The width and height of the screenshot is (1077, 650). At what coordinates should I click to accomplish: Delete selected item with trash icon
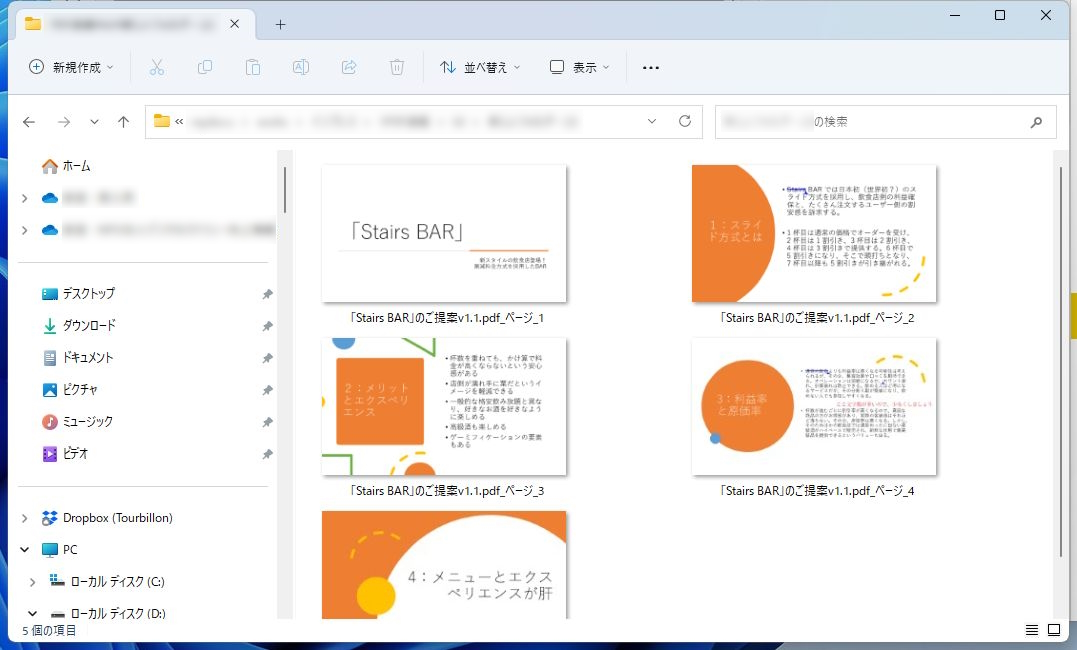[396, 67]
